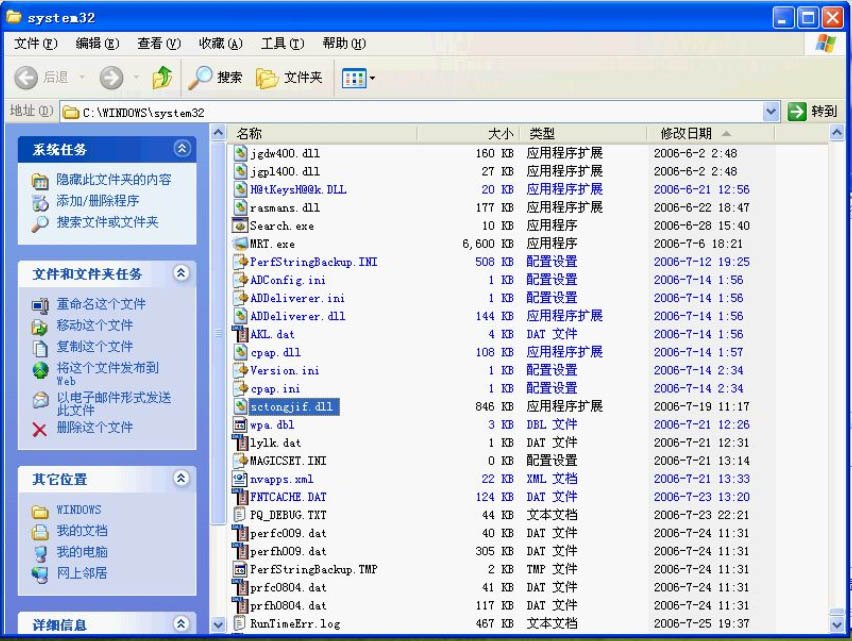Open the Forward button history dropdown
852x641 pixels.
(x=136, y=78)
